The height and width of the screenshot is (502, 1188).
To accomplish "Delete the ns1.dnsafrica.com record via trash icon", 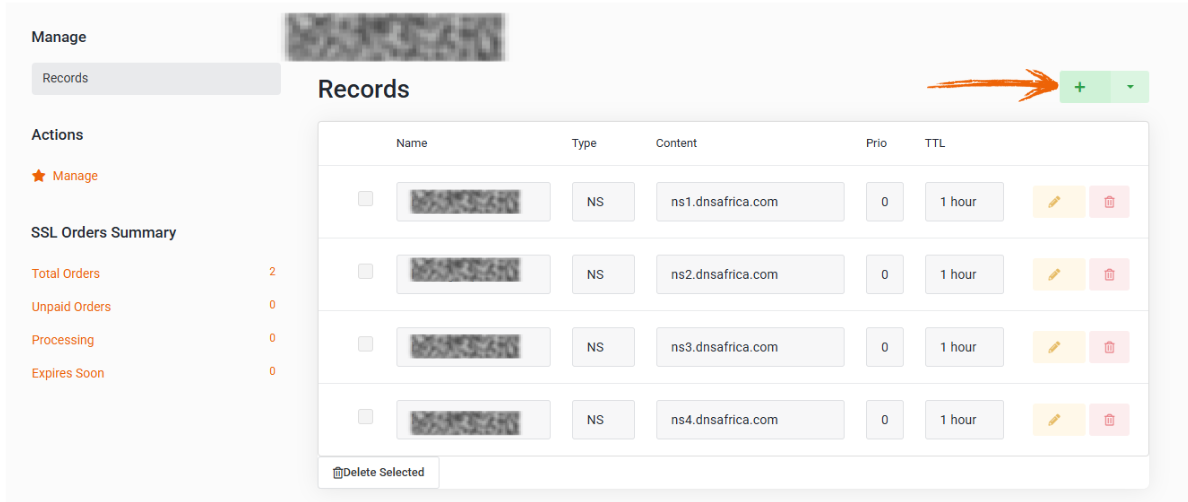I will click(x=1109, y=201).
